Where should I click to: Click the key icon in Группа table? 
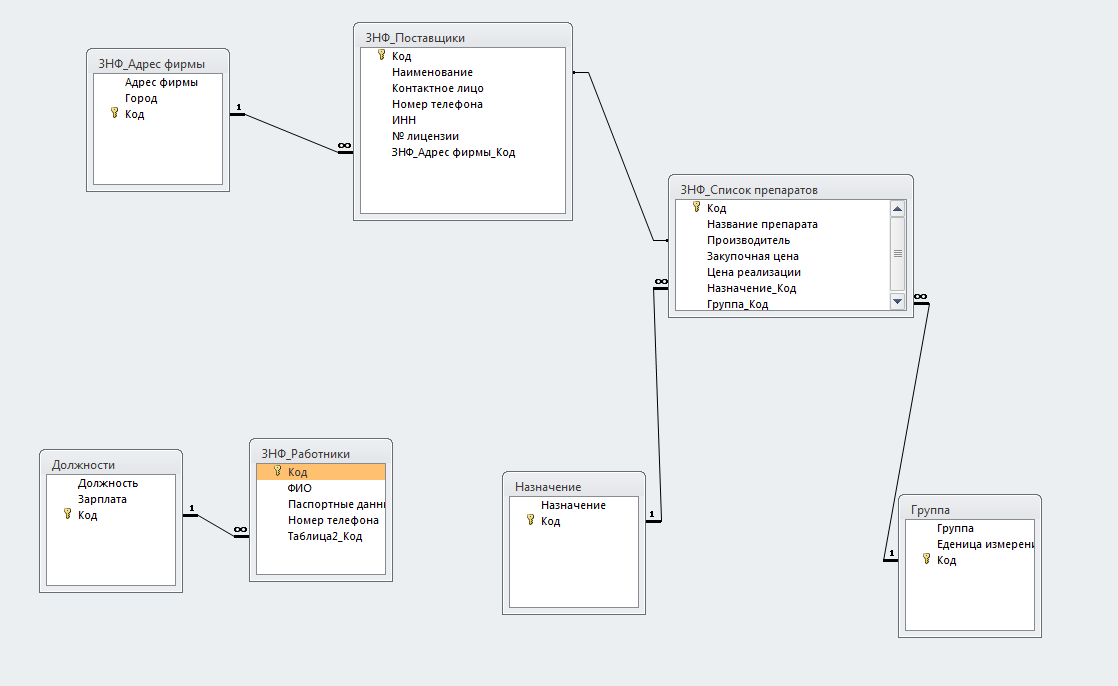[x=926, y=558]
